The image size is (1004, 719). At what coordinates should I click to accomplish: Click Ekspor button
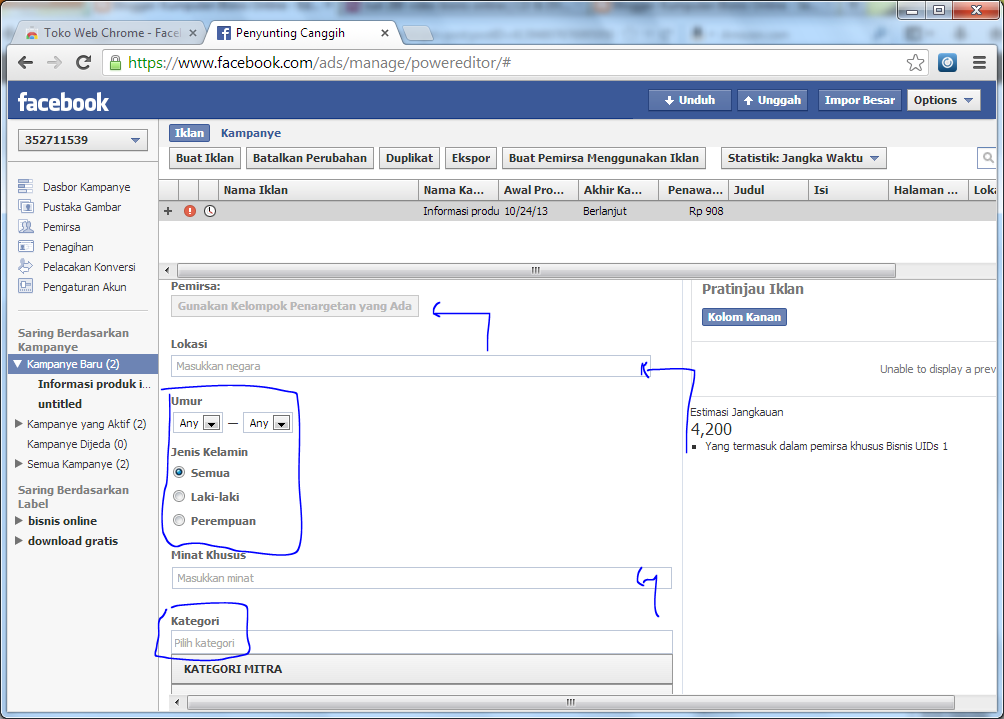(471, 158)
